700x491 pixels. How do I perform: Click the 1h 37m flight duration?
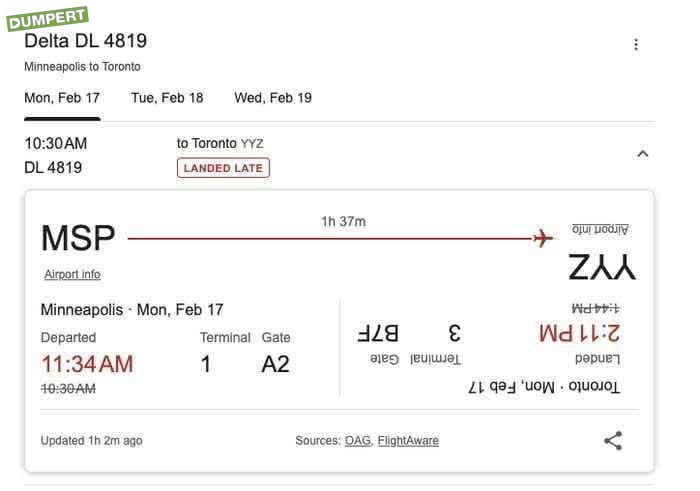pyautogui.click(x=343, y=221)
